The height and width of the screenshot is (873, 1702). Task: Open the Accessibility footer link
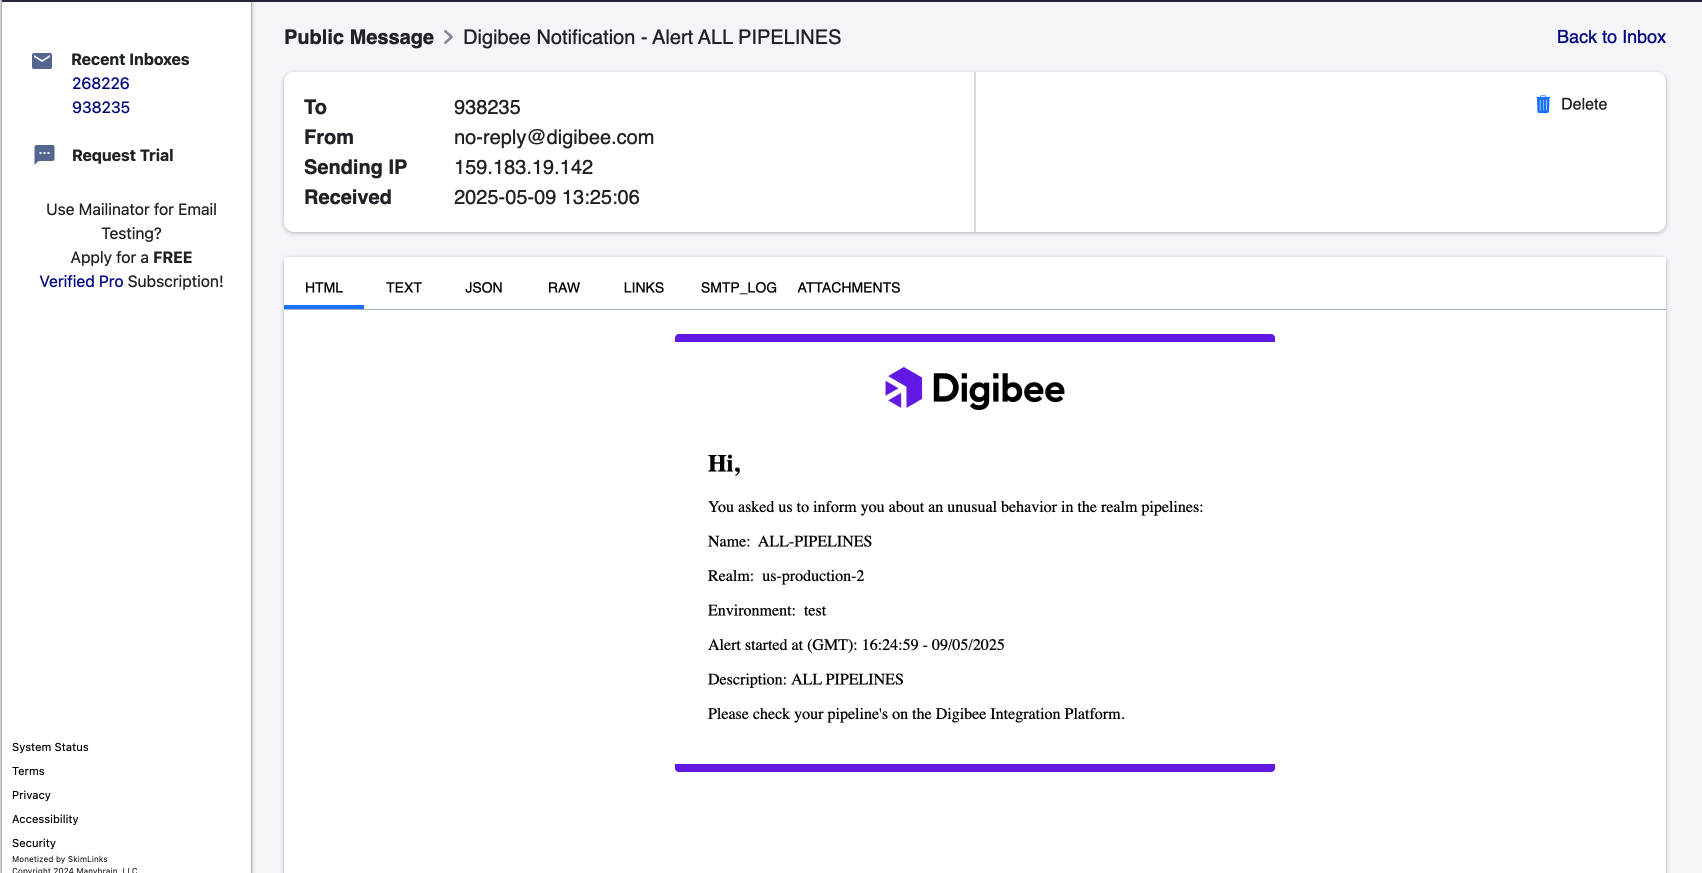click(45, 819)
